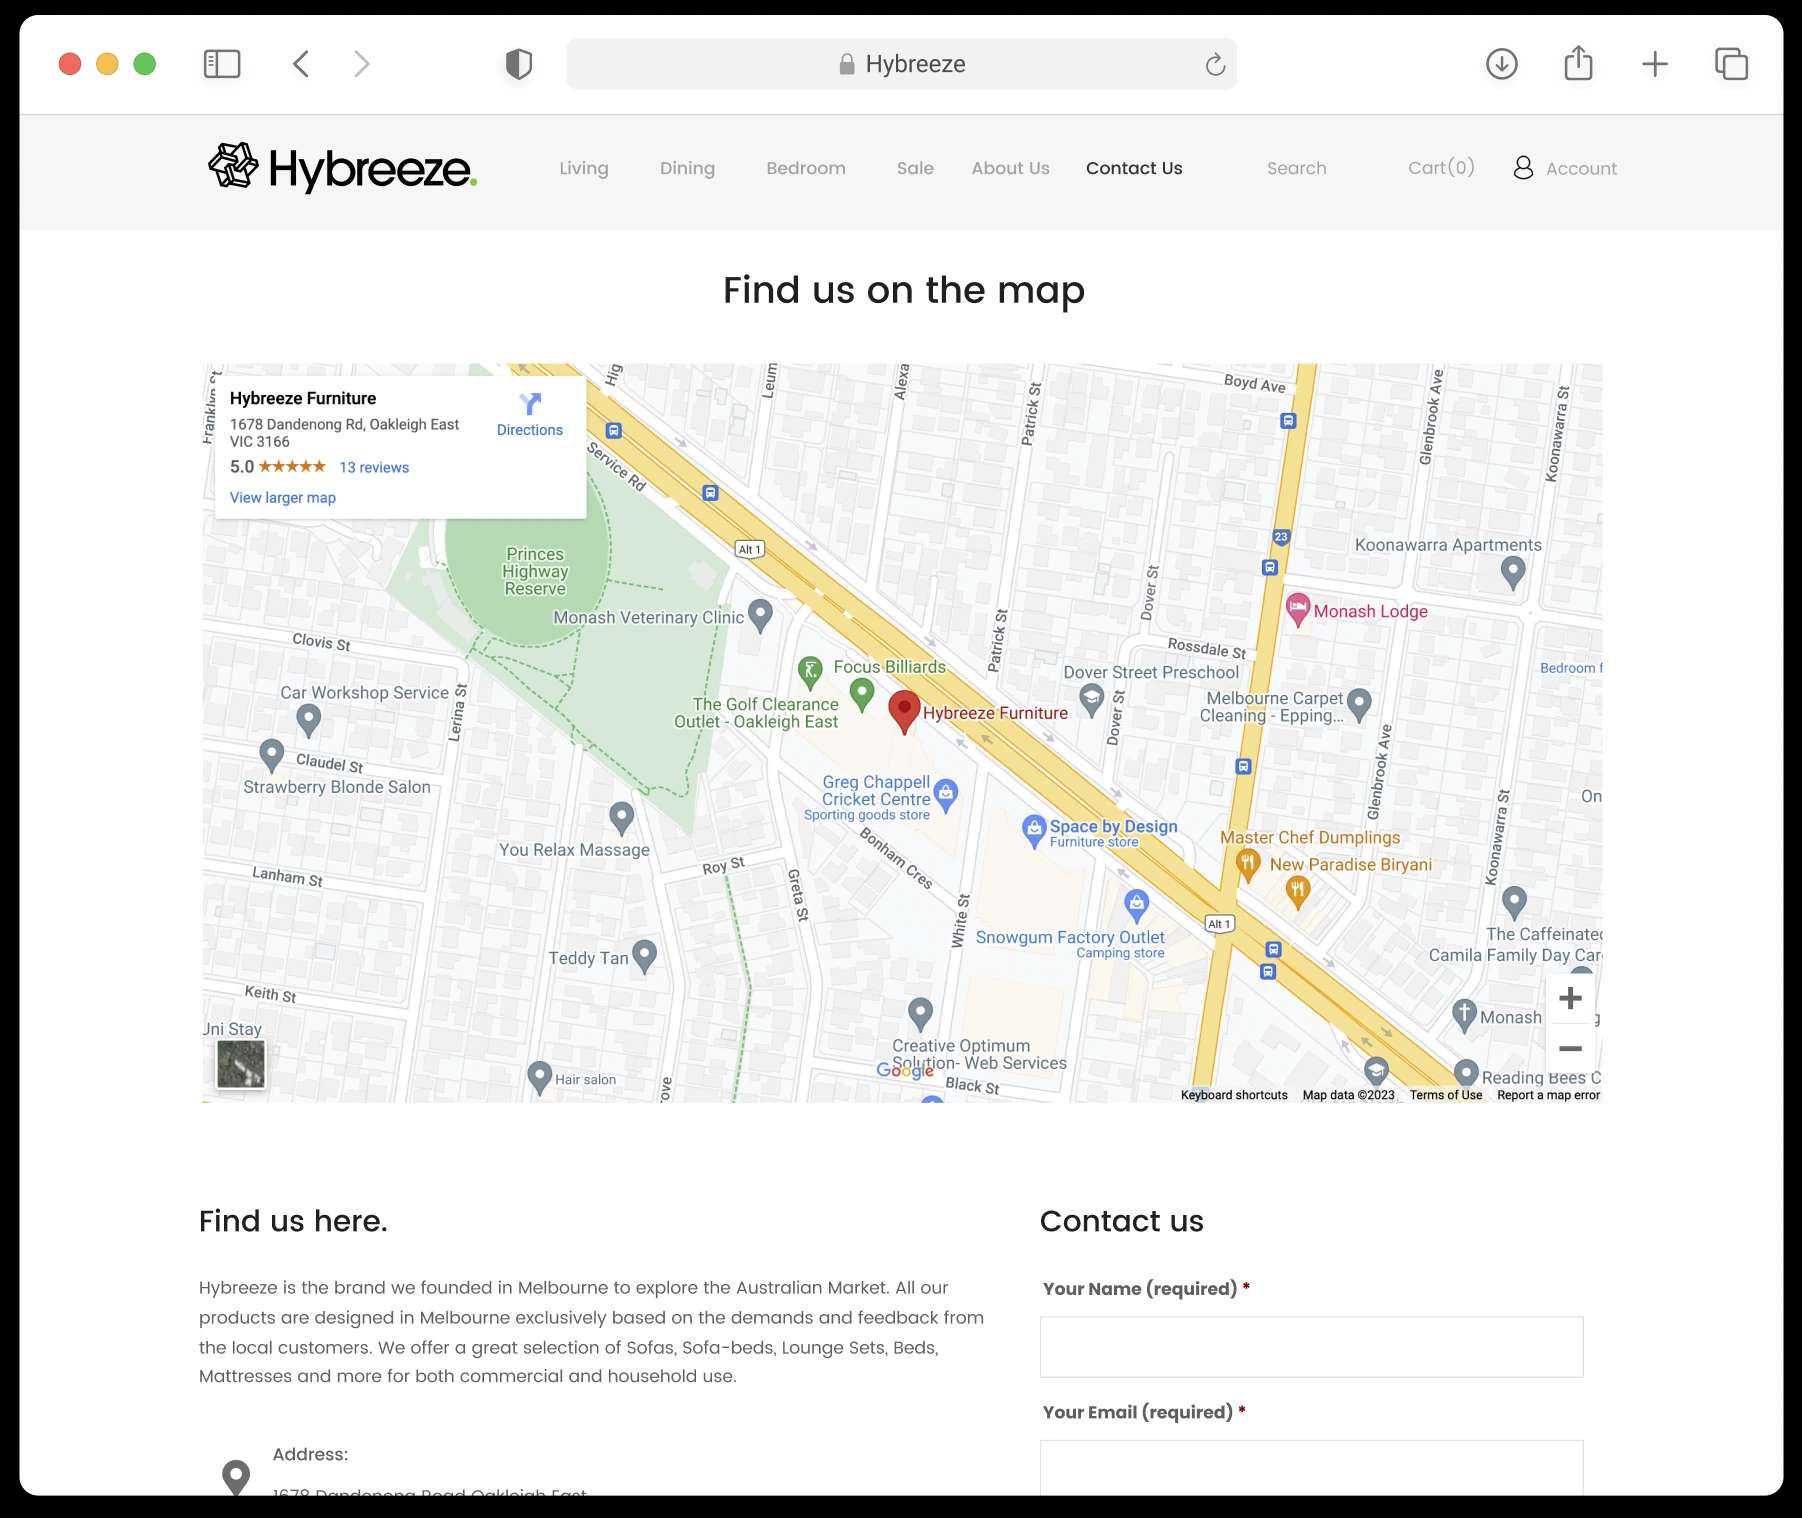Click the Google logo on map
The width and height of the screenshot is (1802, 1518).
pyautogui.click(x=905, y=1070)
